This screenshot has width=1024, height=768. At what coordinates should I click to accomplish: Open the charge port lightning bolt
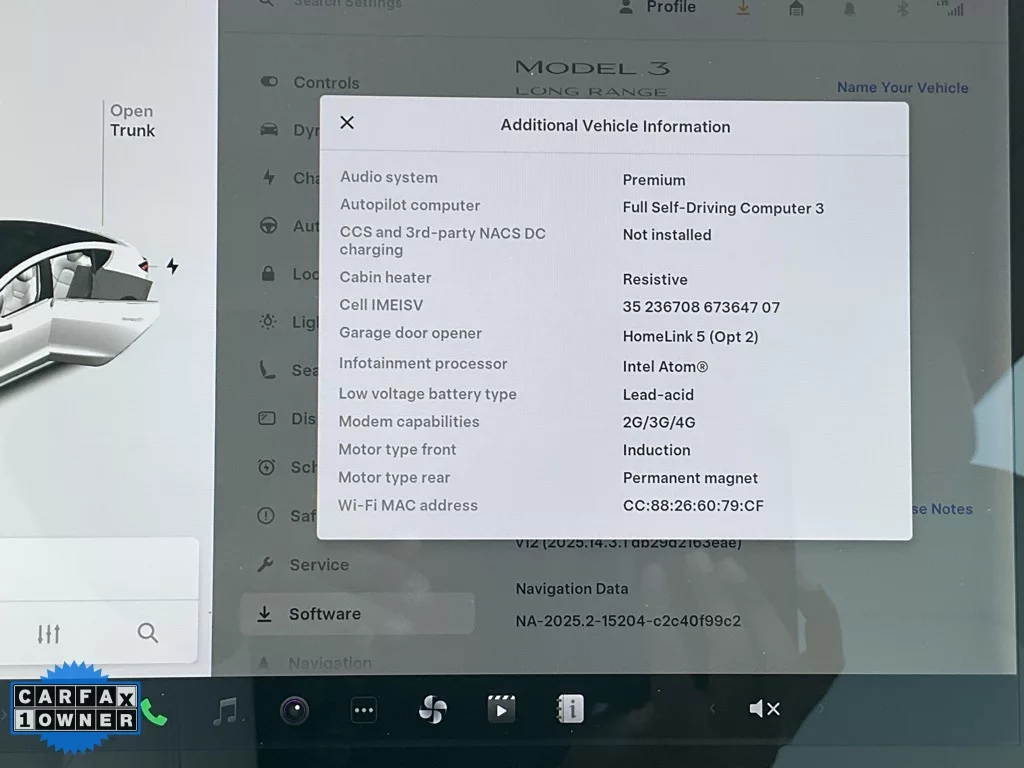click(x=172, y=266)
